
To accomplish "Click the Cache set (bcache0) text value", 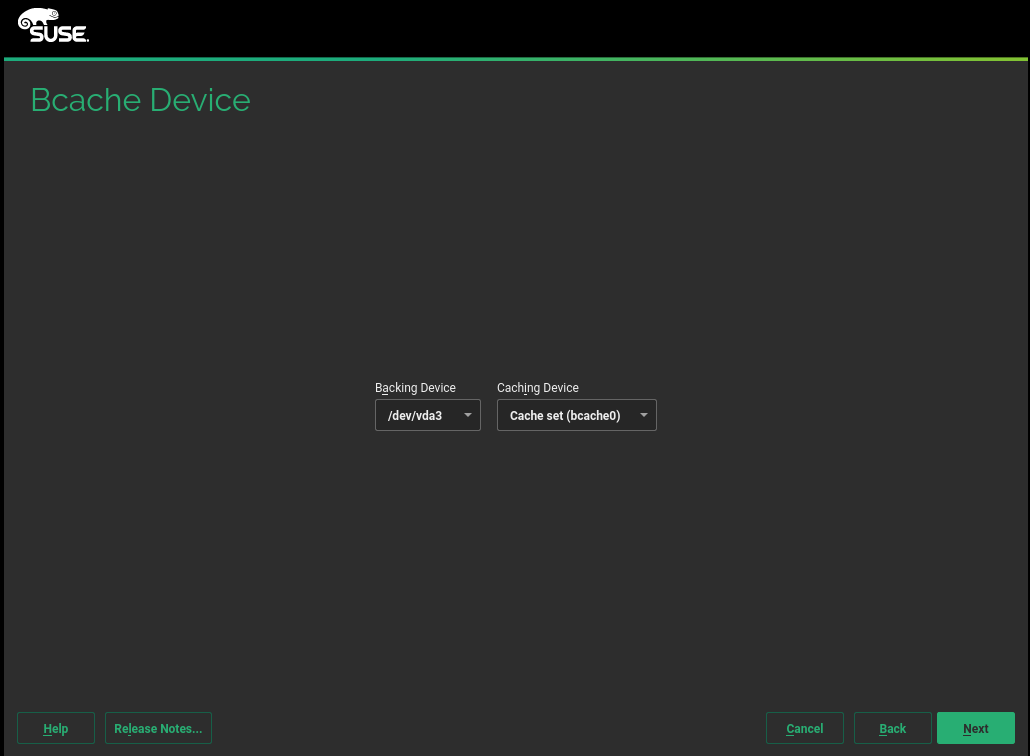I will pos(565,415).
